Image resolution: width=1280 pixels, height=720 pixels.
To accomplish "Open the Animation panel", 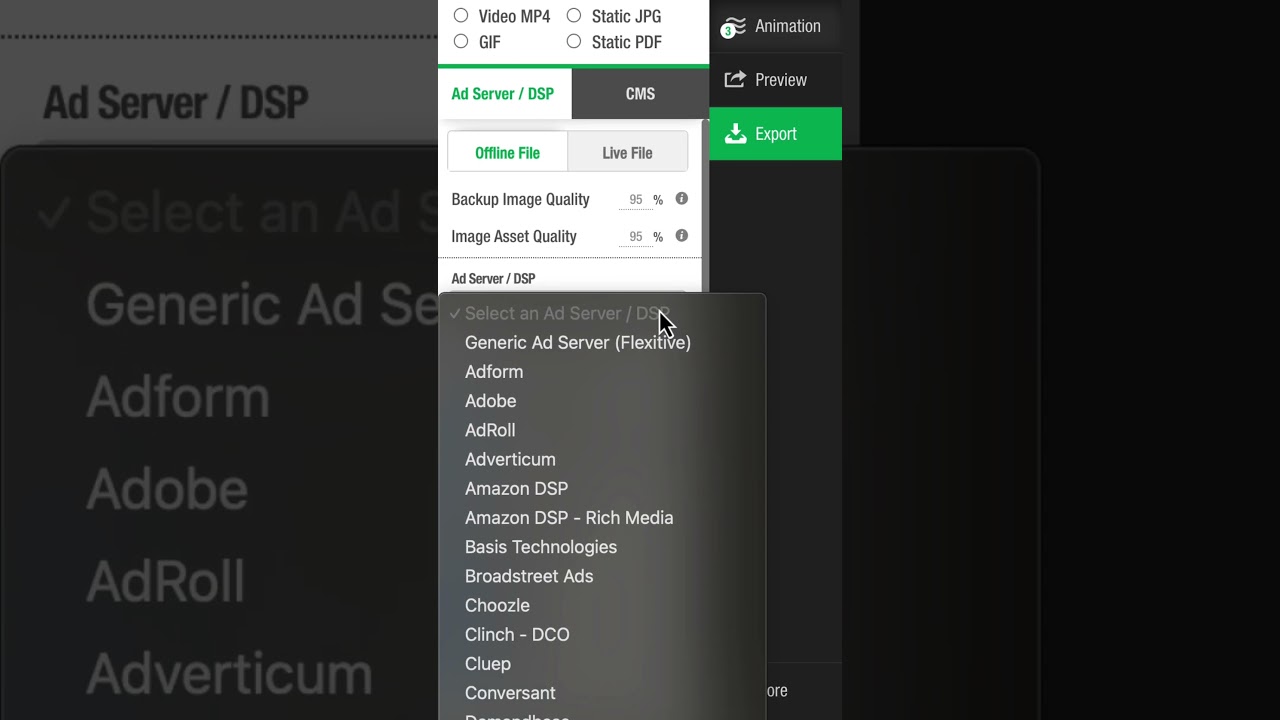I will pos(775,27).
